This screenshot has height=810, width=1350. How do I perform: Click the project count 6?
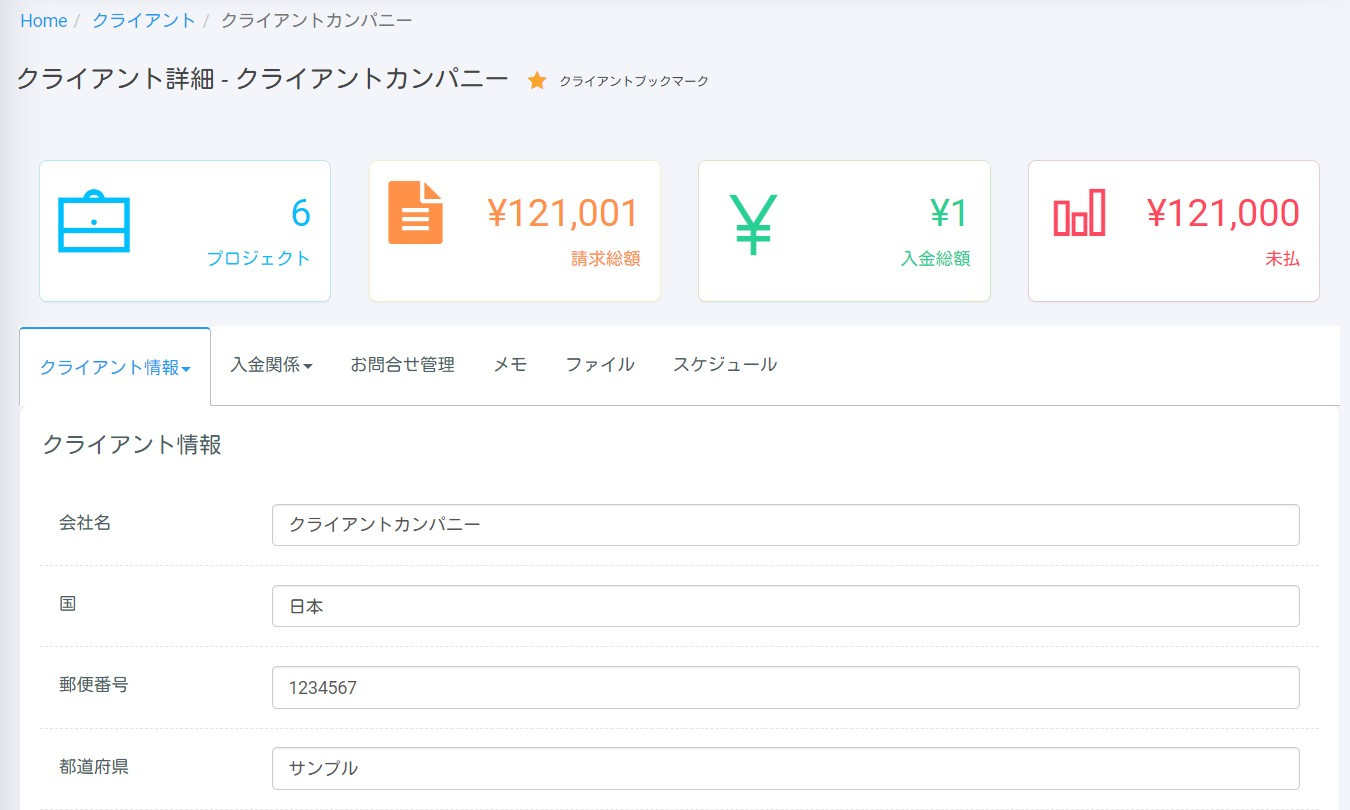point(300,213)
